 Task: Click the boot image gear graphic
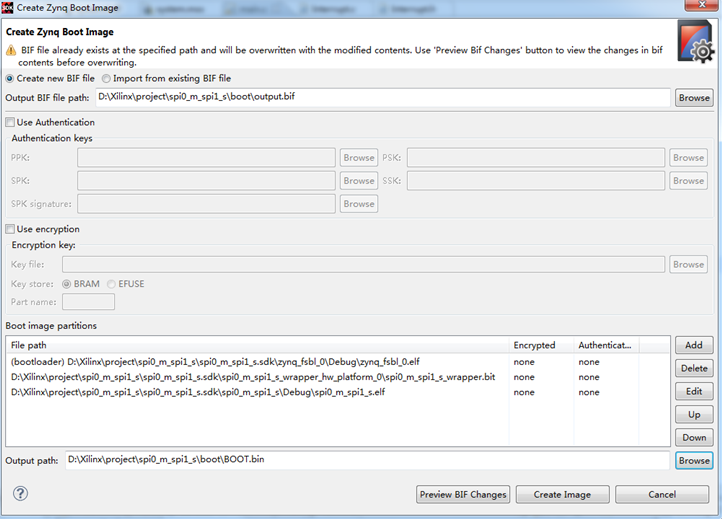(696, 42)
